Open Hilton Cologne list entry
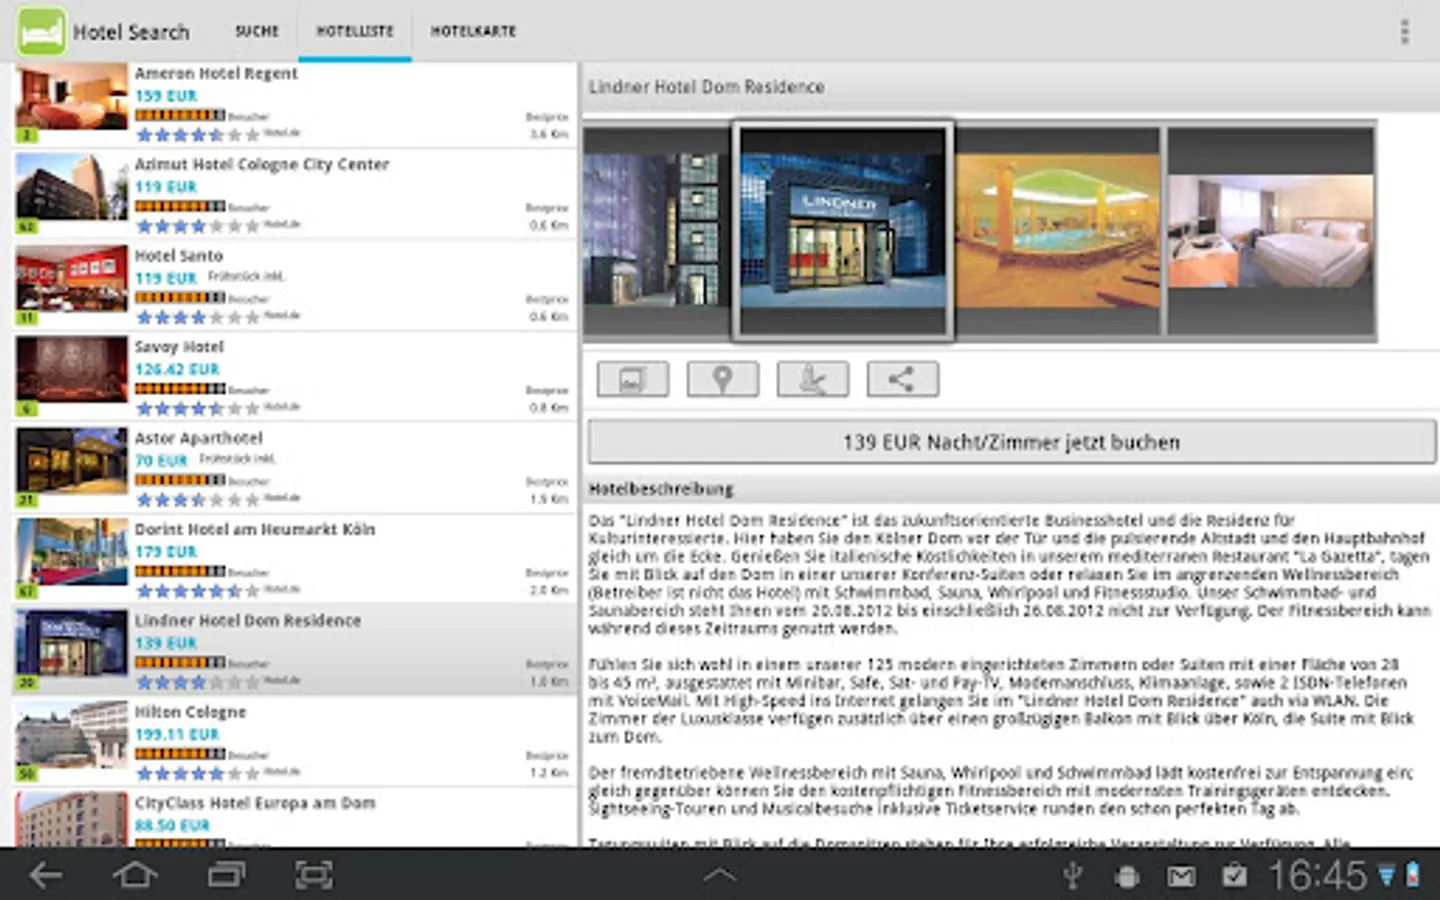1440x900 pixels. click(295, 741)
